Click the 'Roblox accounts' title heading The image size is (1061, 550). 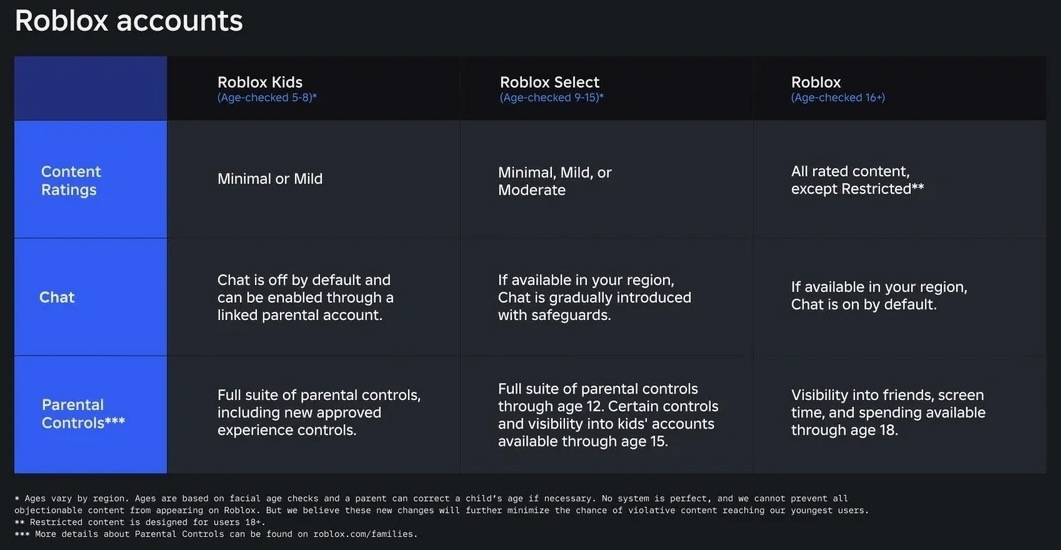click(x=128, y=21)
